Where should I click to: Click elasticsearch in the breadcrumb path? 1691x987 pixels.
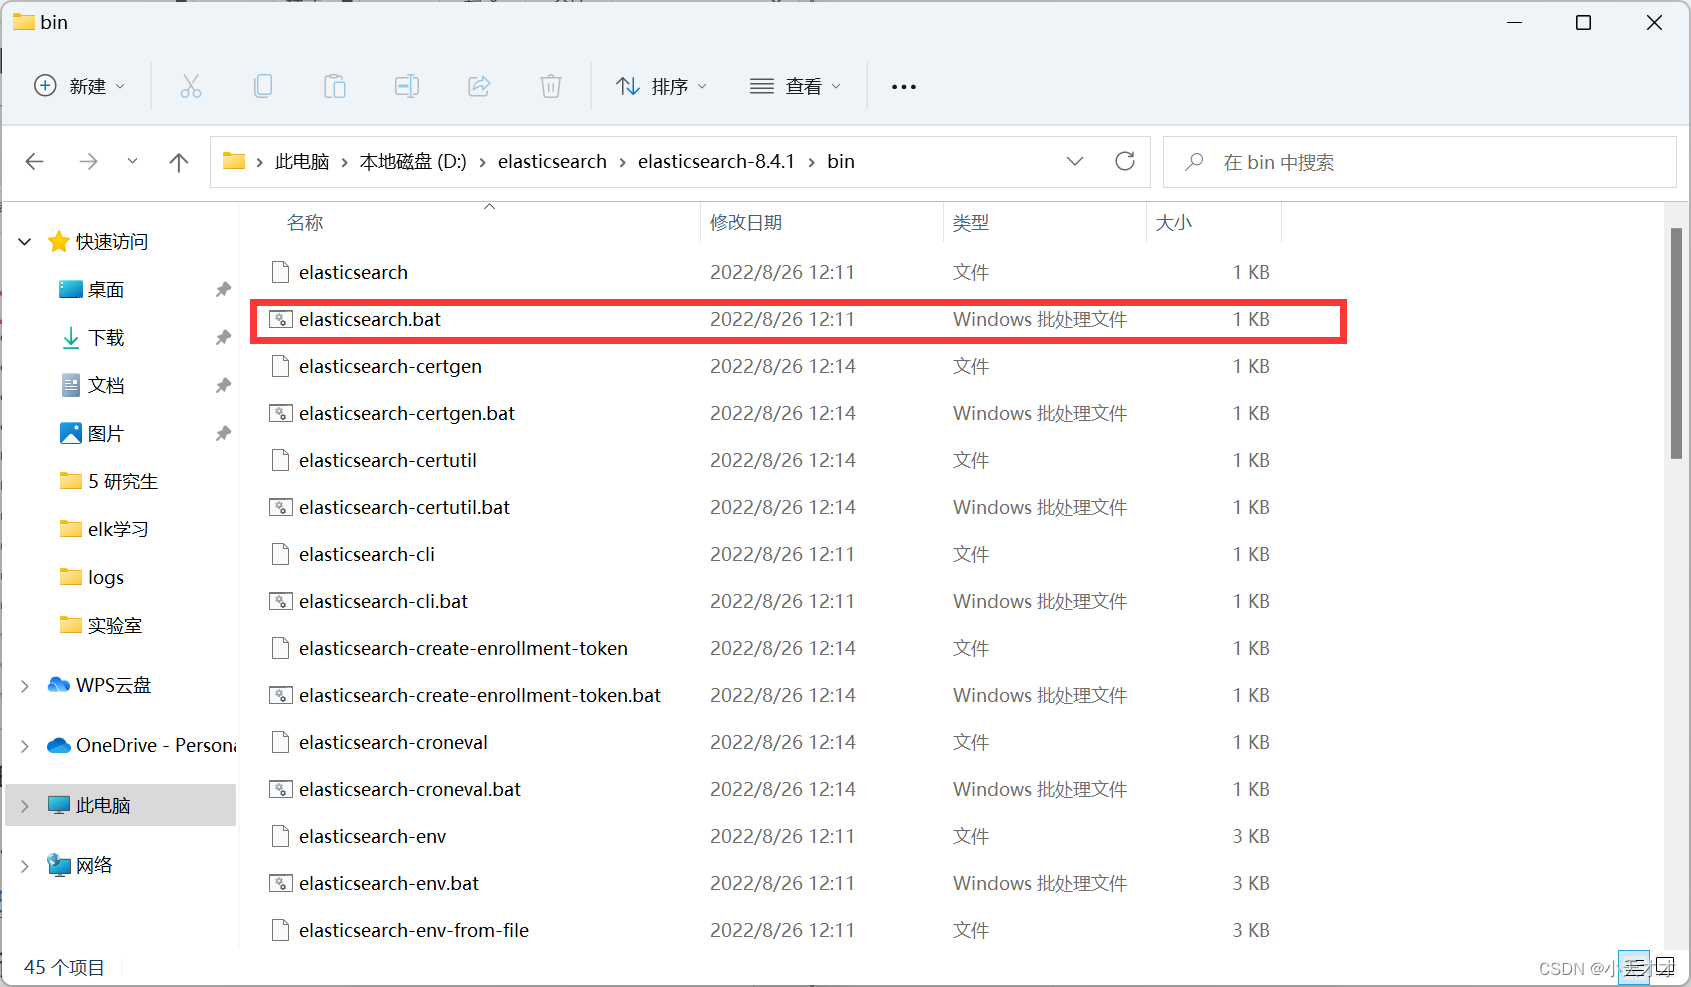tap(552, 162)
